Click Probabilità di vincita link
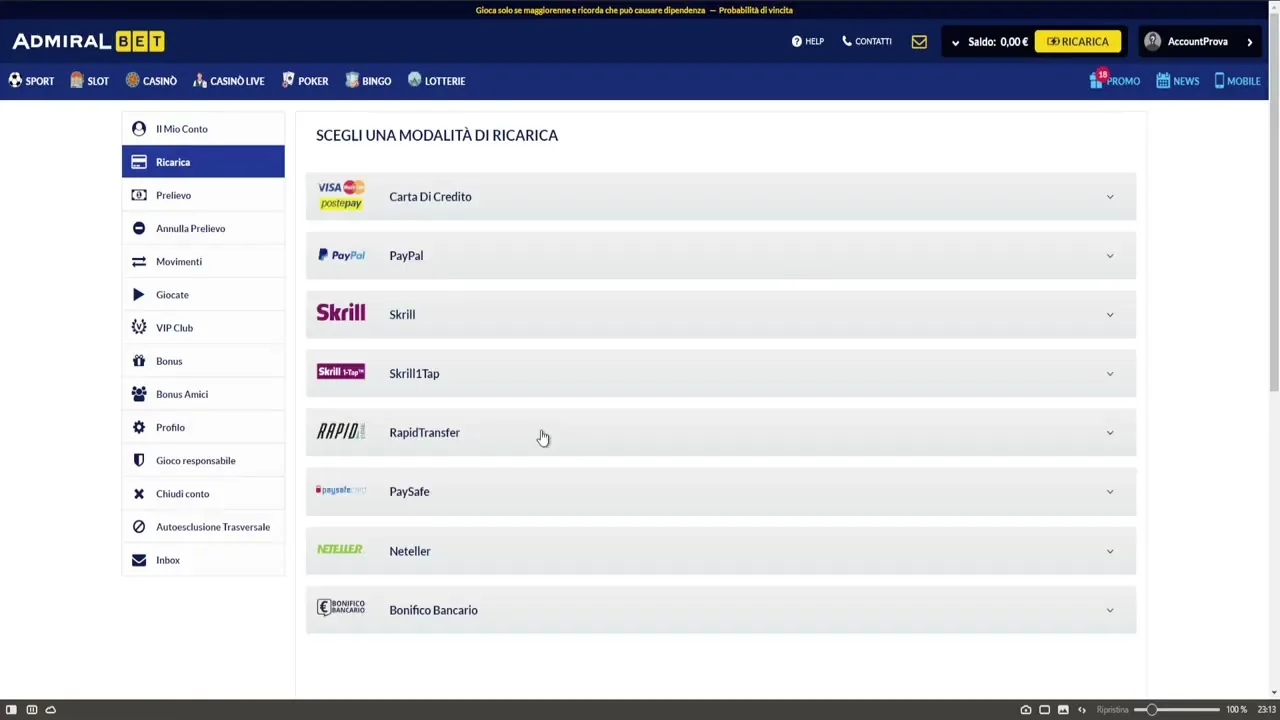 [755, 10]
